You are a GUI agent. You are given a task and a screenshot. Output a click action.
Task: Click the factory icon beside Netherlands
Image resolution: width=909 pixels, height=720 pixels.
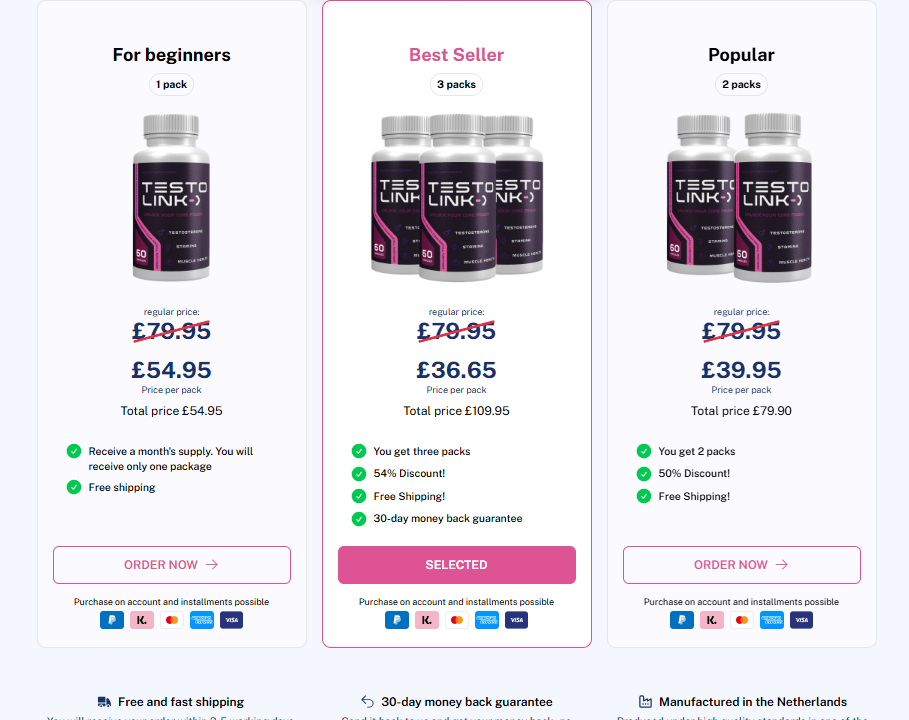645,701
